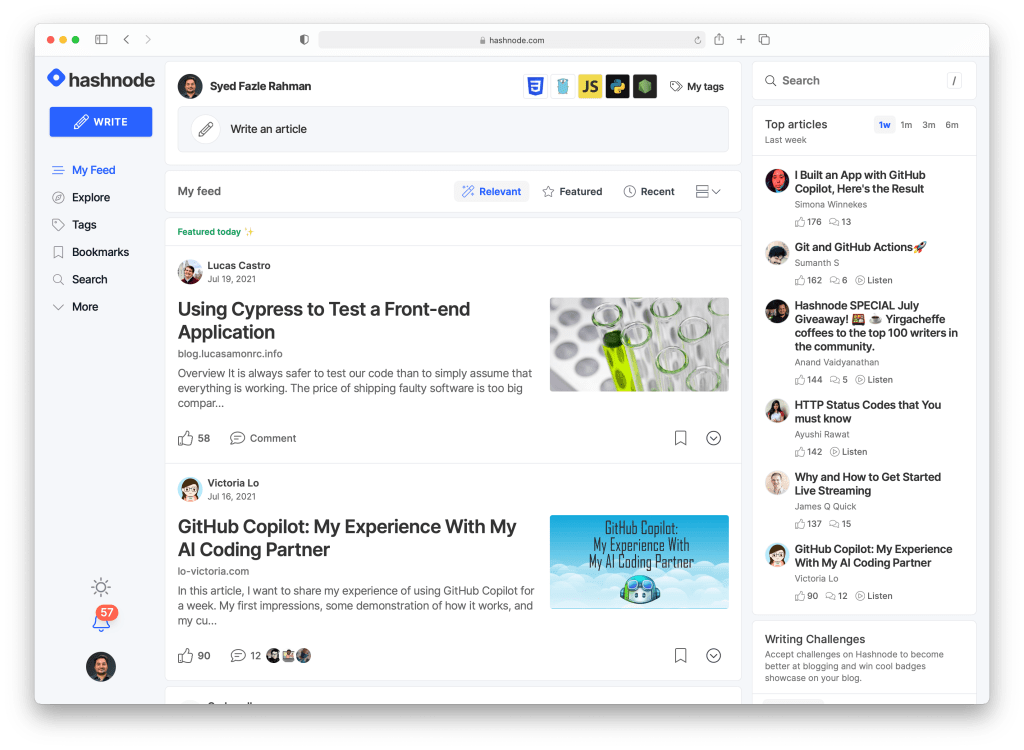The height and width of the screenshot is (750, 1024).
Task: Open notifications bell with 57 badge
Action: [101, 619]
